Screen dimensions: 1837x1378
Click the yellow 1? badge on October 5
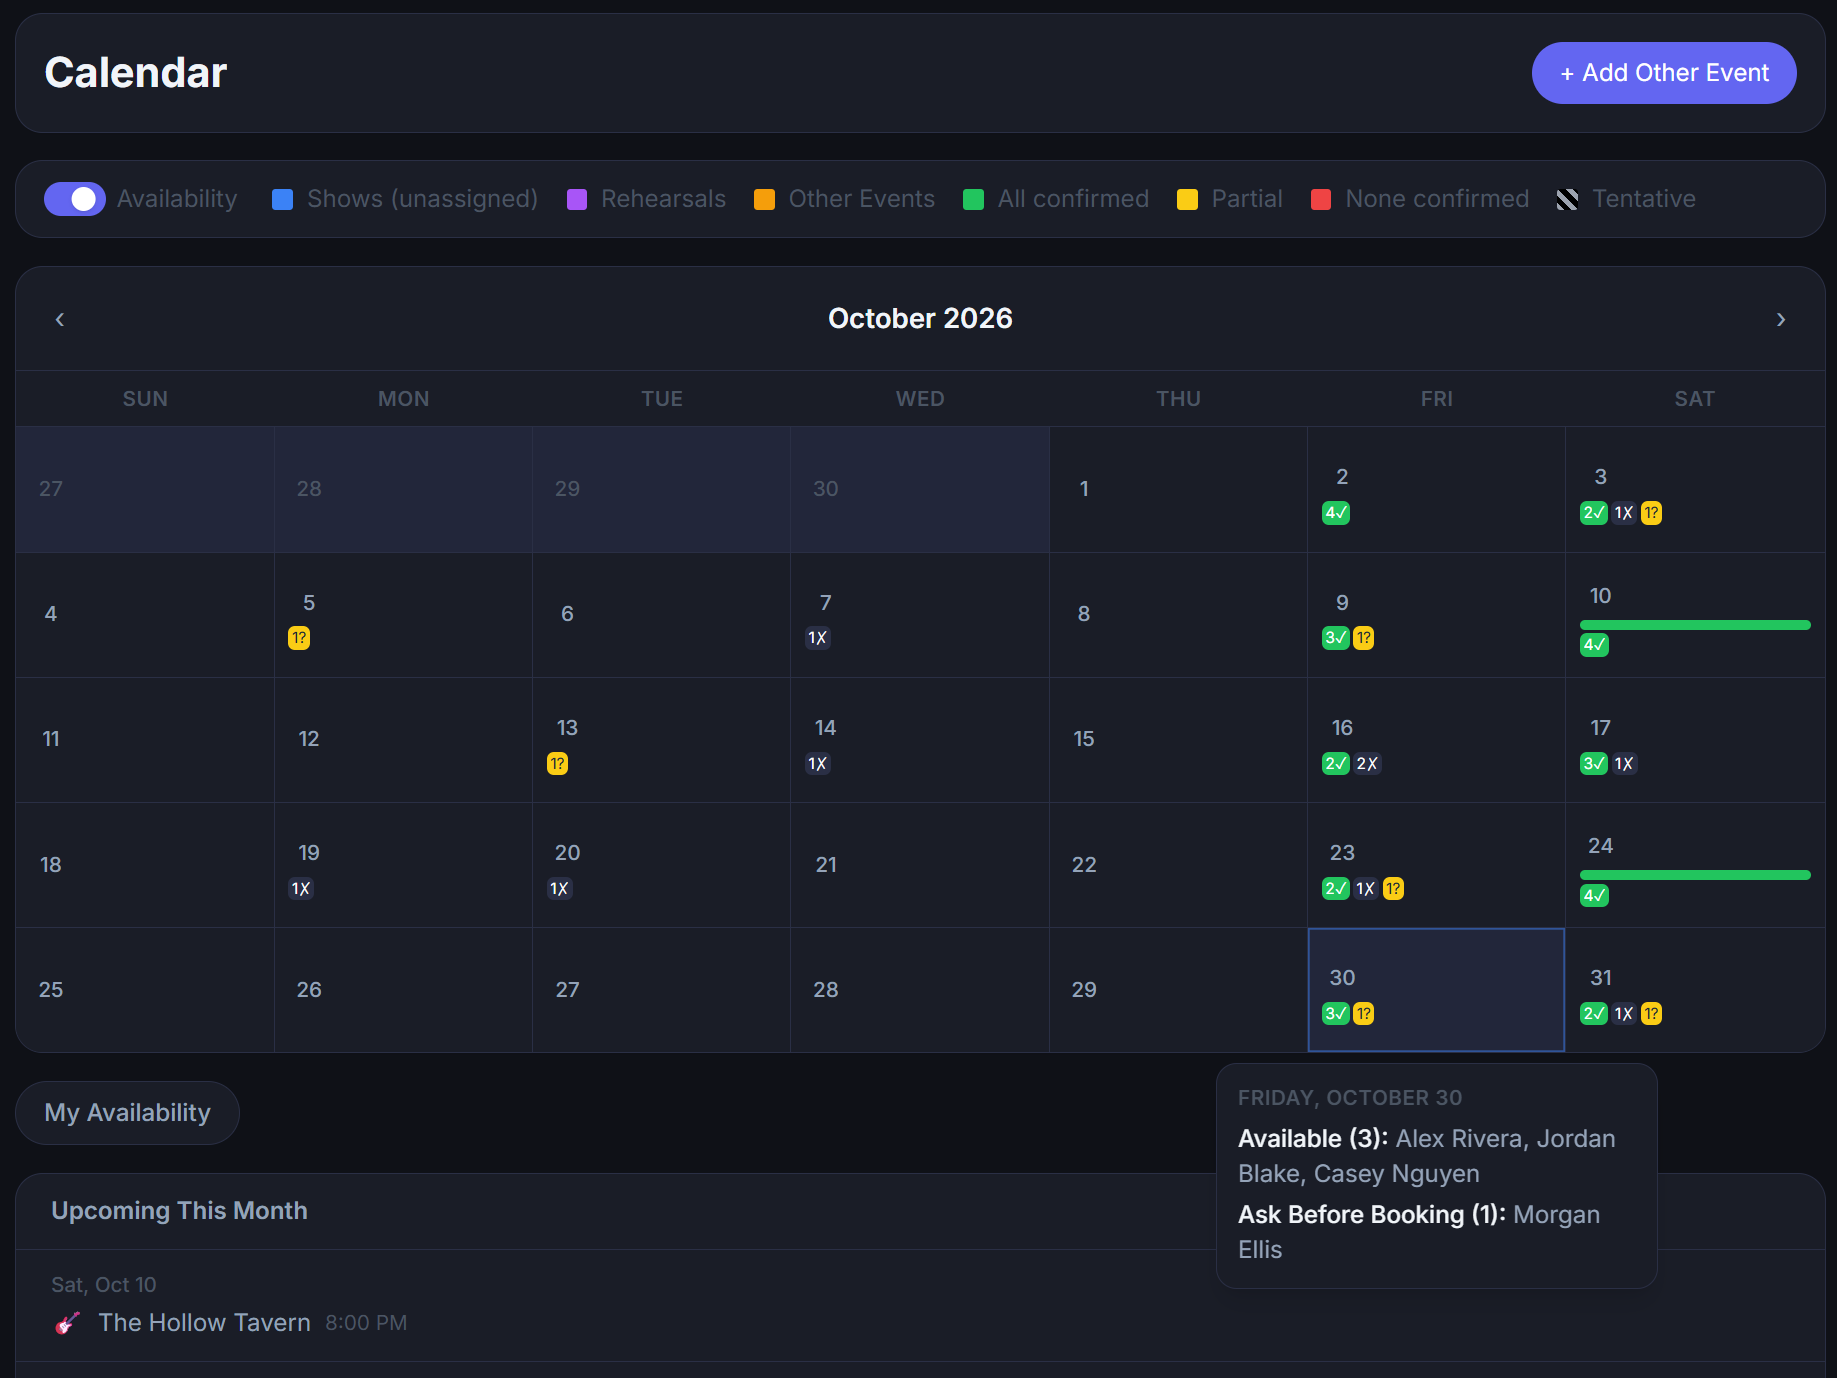point(299,638)
